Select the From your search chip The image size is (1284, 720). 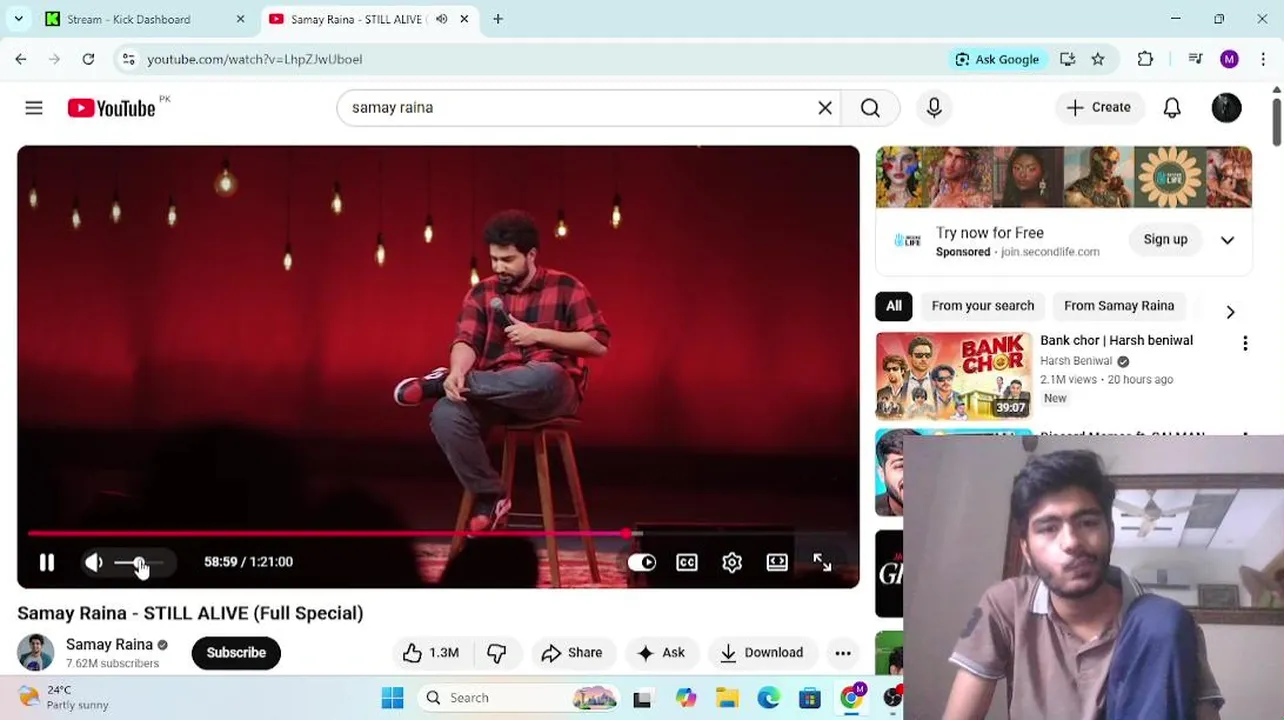click(x=983, y=306)
